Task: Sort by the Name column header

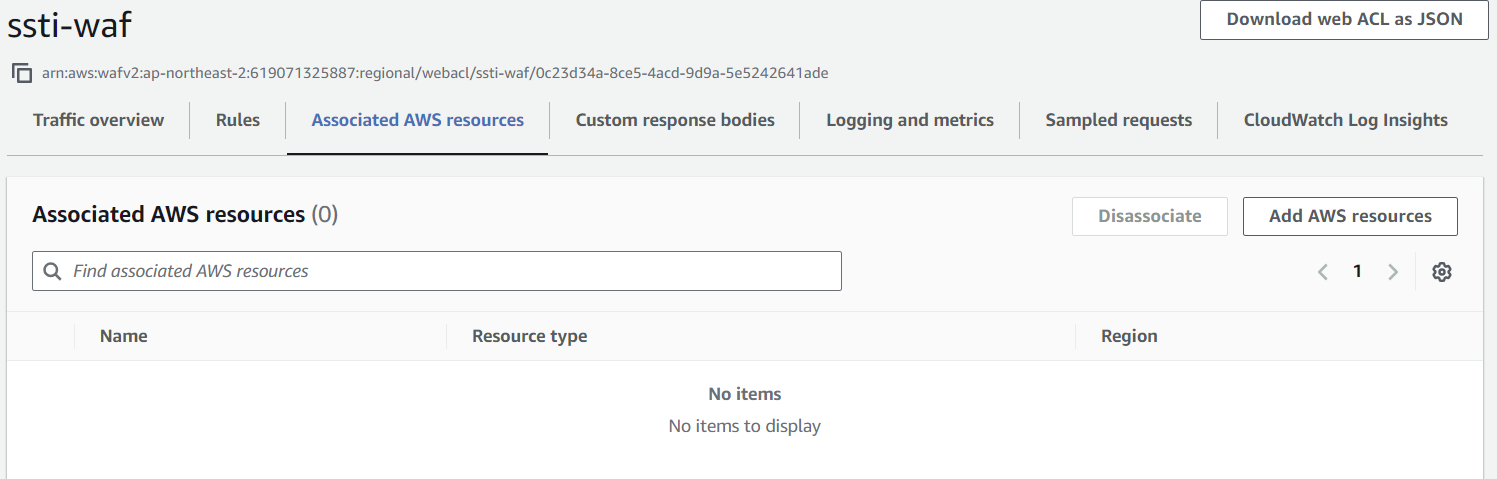Action: pos(124,336)
